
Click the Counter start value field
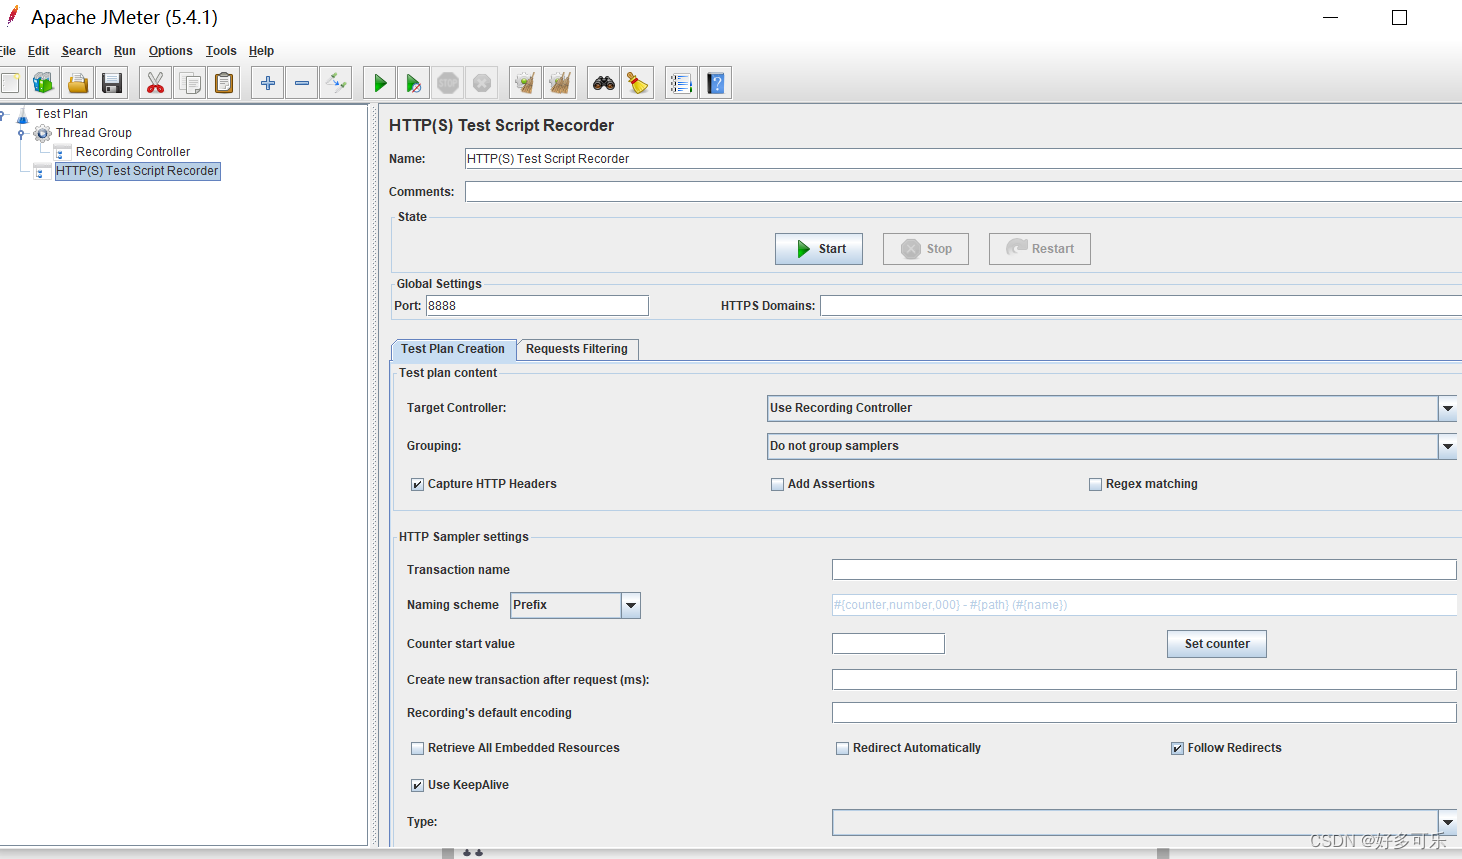click(x=888, y=644)
